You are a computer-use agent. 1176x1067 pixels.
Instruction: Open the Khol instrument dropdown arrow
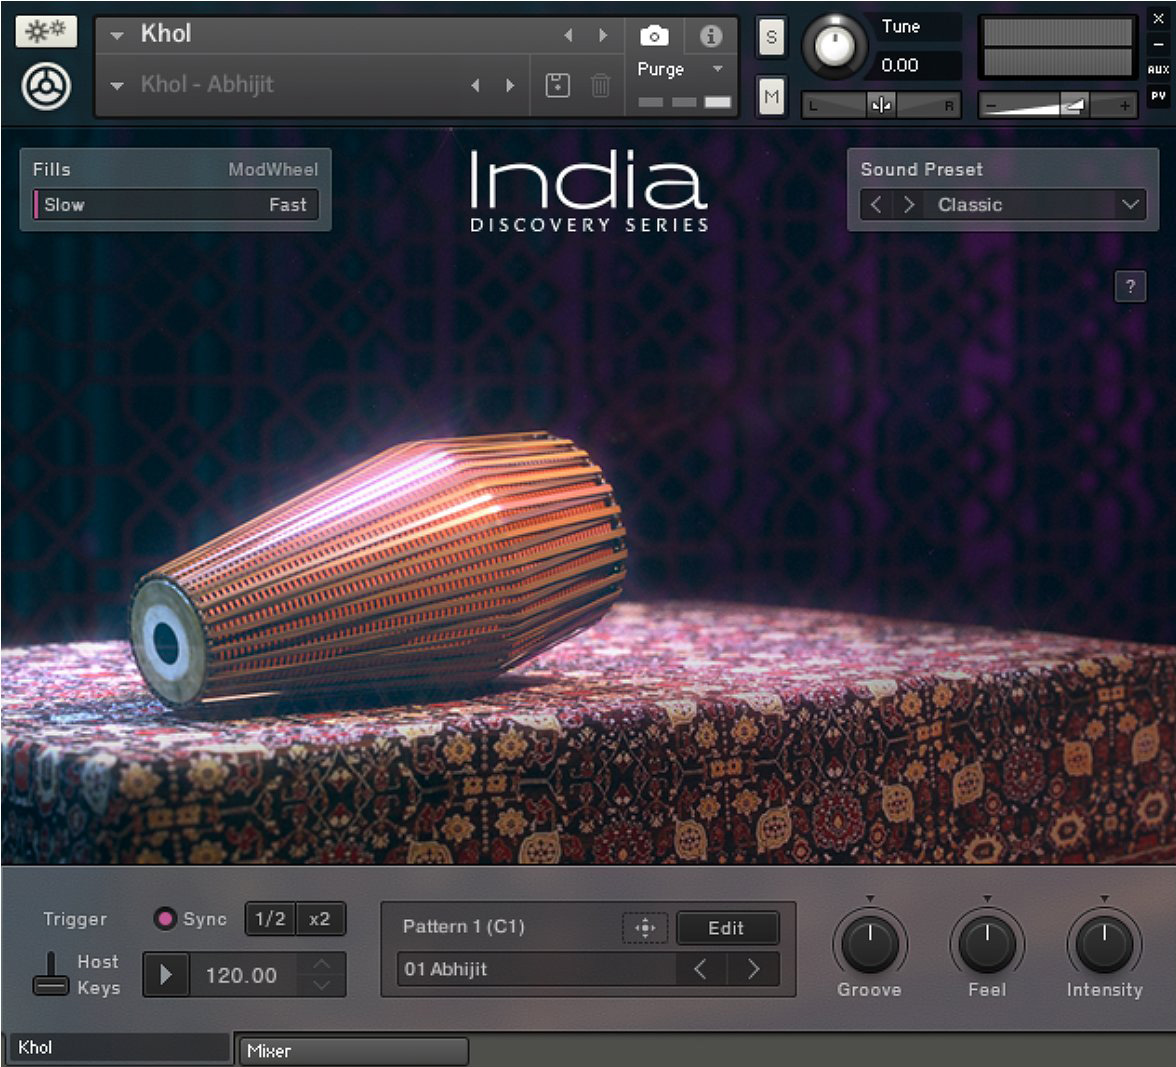117,35
